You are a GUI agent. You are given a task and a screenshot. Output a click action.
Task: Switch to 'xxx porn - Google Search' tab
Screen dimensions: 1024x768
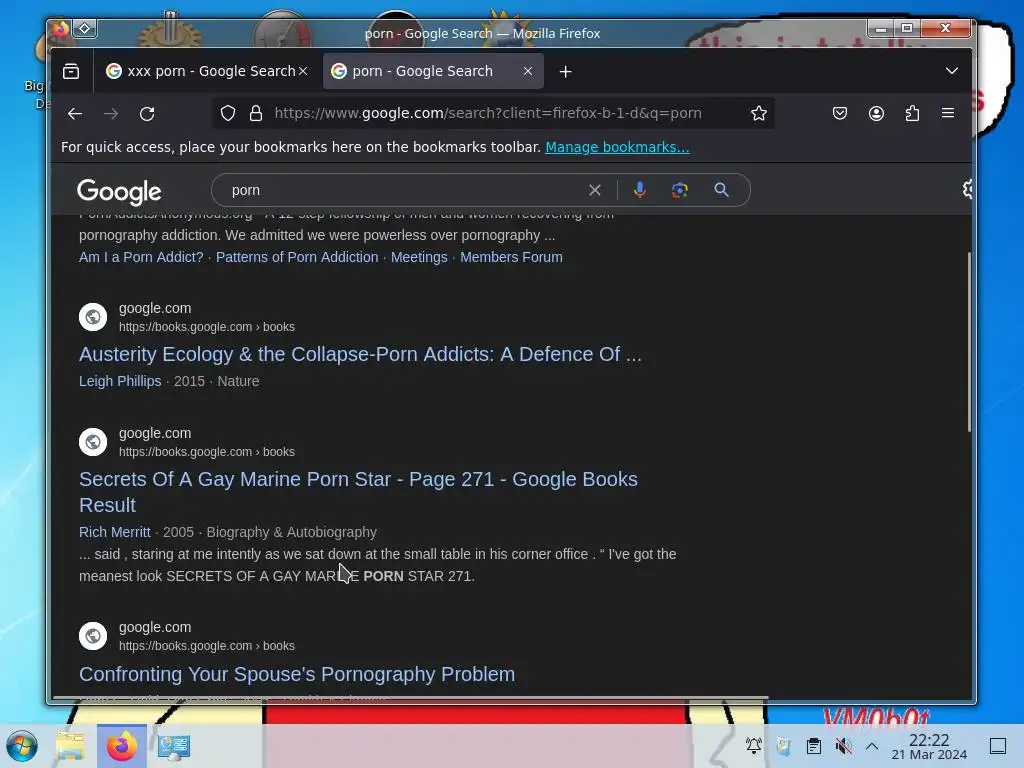[x=206, y=71]
